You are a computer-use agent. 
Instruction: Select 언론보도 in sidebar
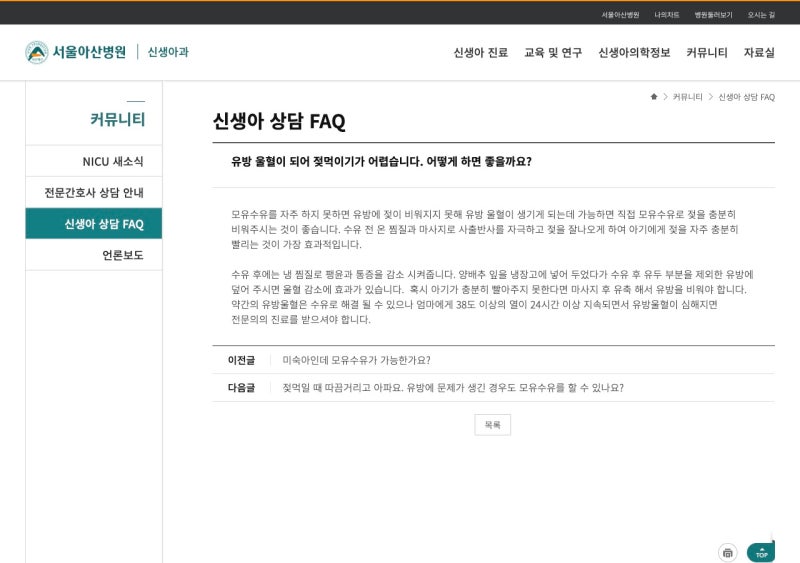click(94, 255)
